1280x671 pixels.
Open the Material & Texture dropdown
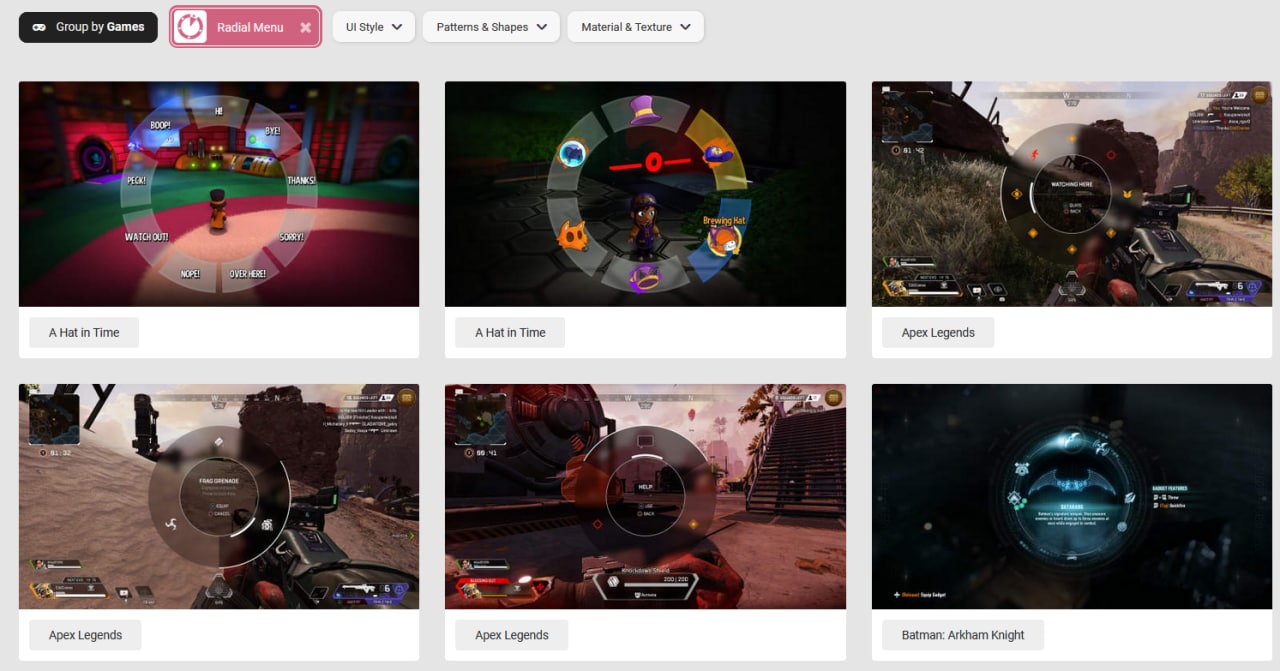636,27
